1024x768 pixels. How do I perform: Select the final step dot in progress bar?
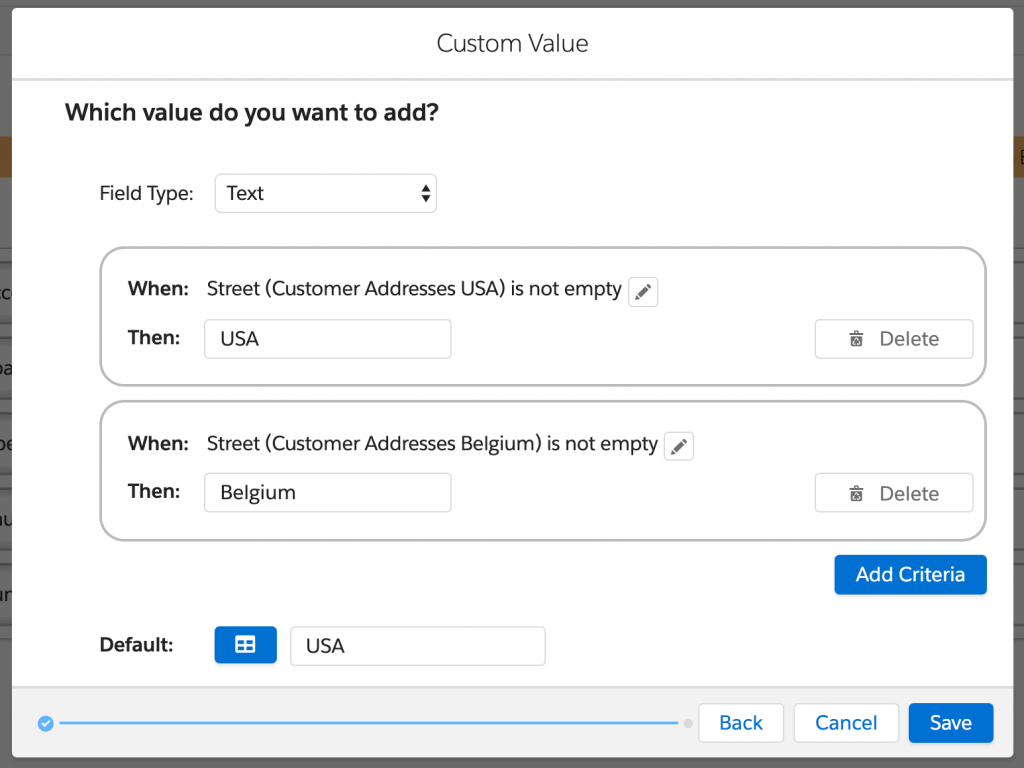(x=688, y=723)
